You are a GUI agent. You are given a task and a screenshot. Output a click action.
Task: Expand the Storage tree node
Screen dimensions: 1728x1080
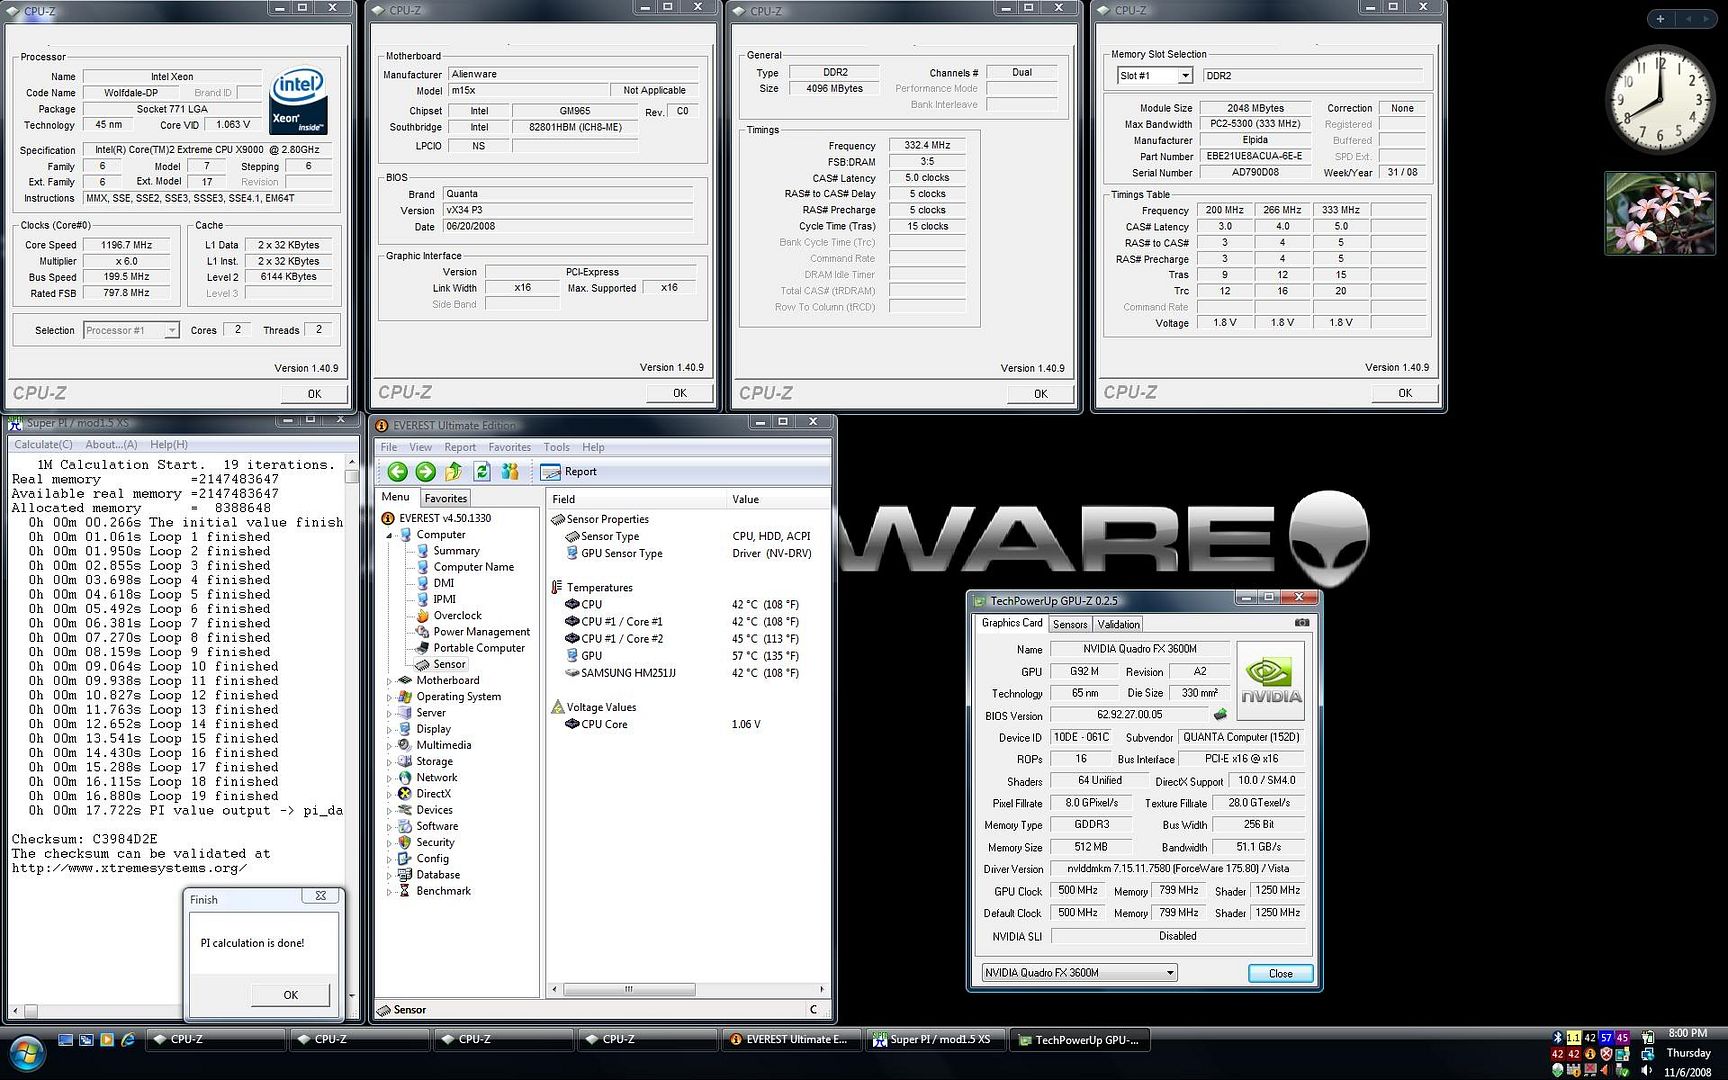click(x=390, y=762)
